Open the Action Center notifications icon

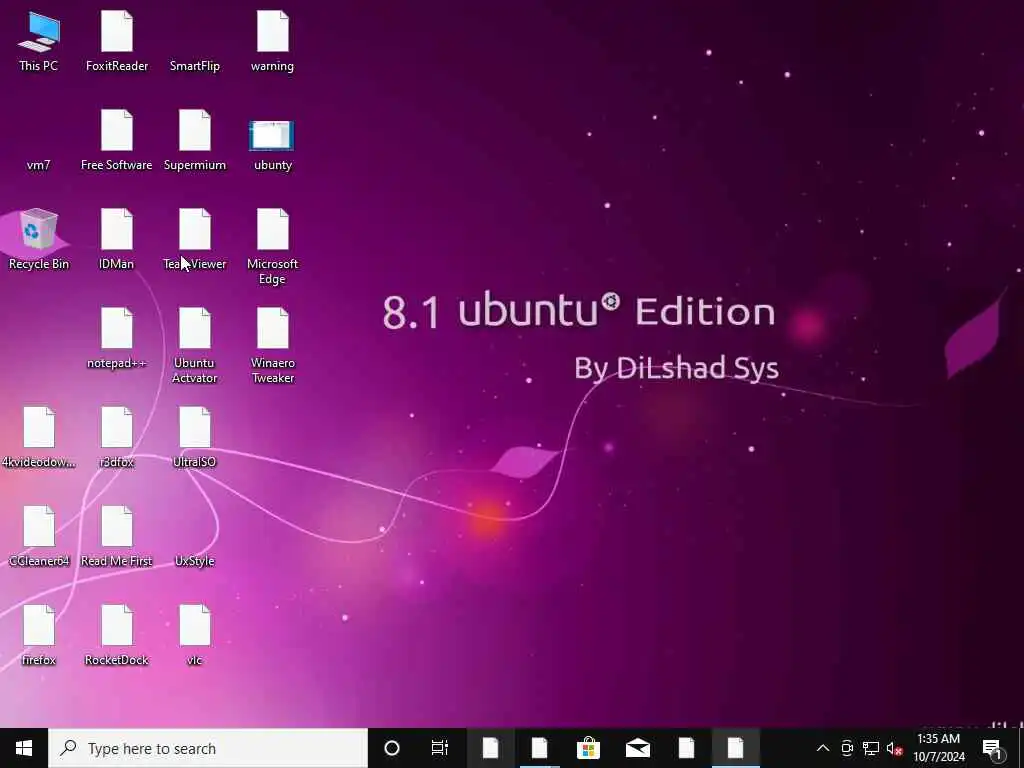click(993, 749)
